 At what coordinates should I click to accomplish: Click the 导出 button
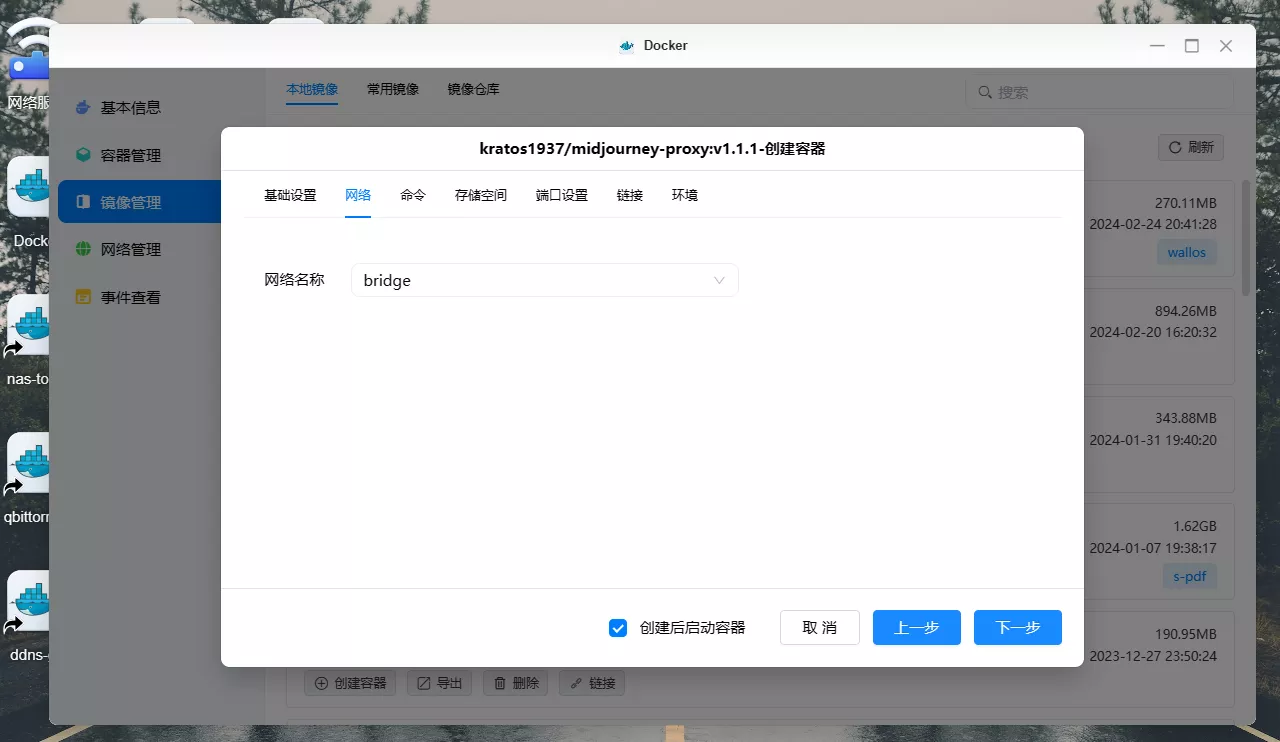(440, 683)
